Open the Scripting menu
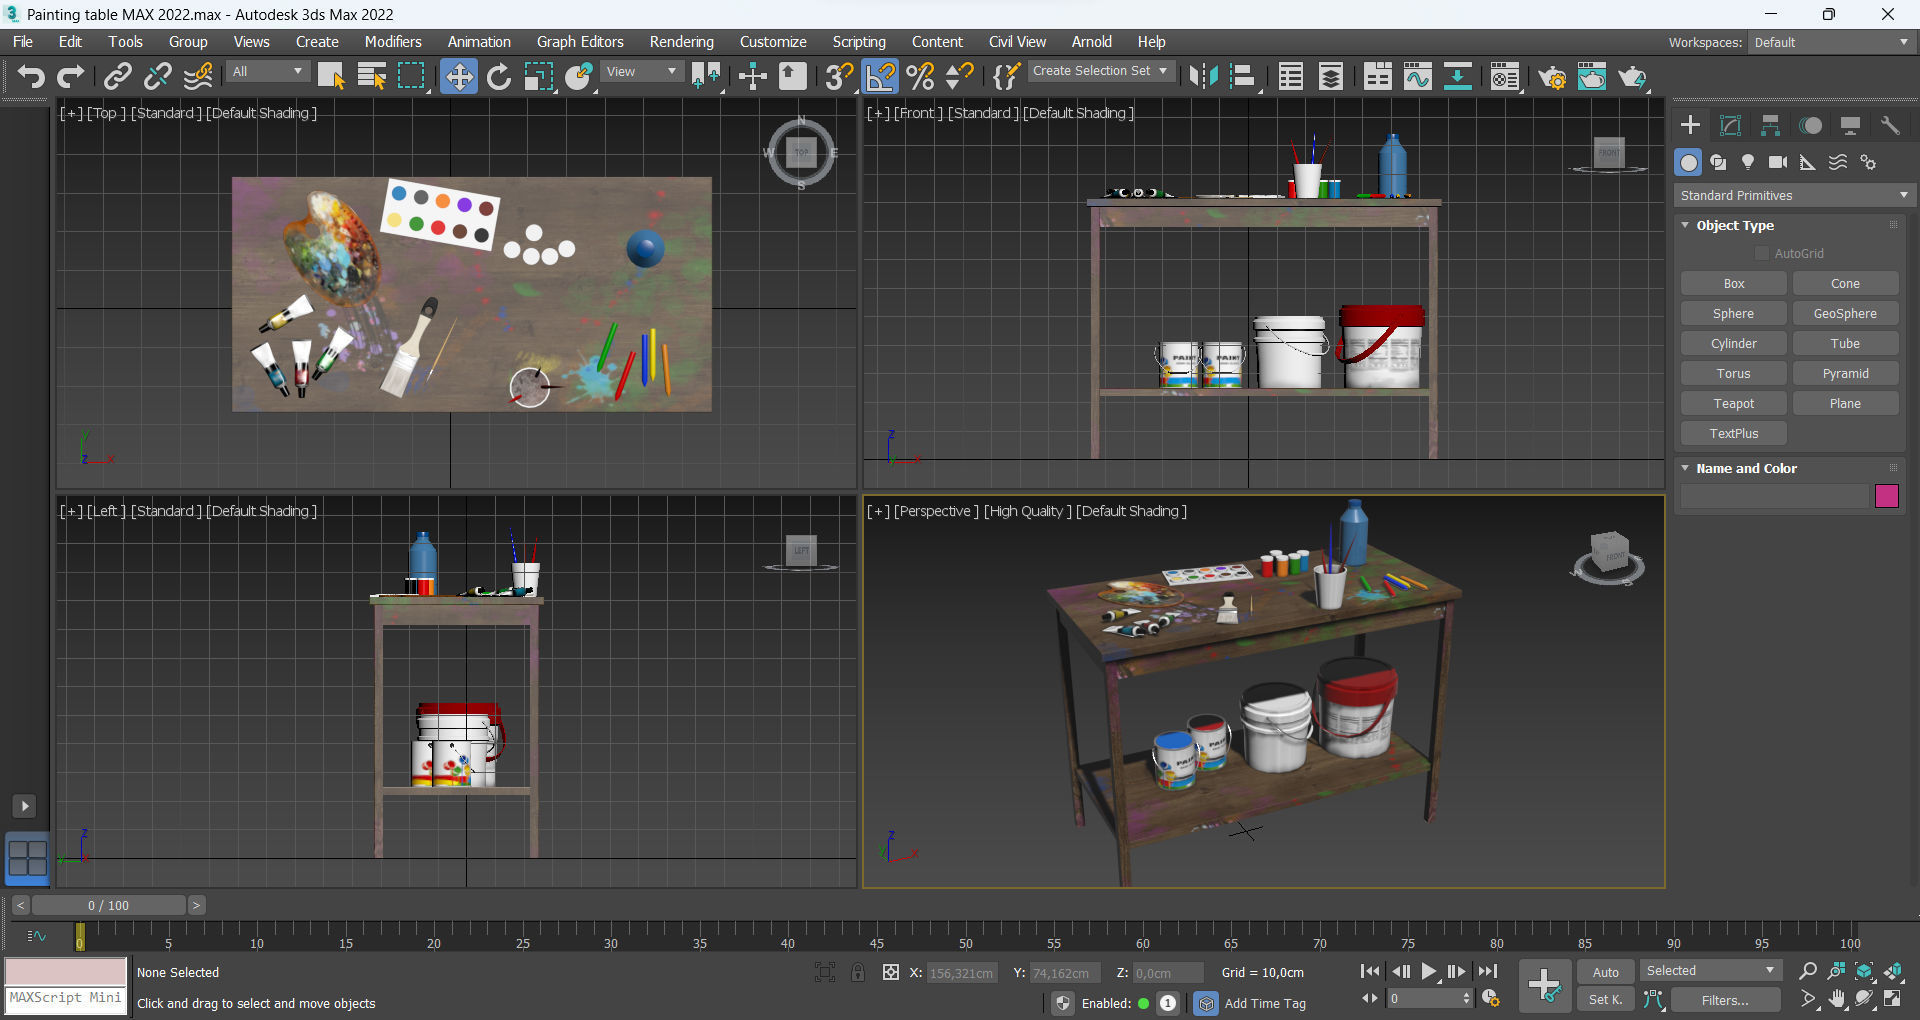Viewport: 1920px width, 1020px height. coord(859,42)
